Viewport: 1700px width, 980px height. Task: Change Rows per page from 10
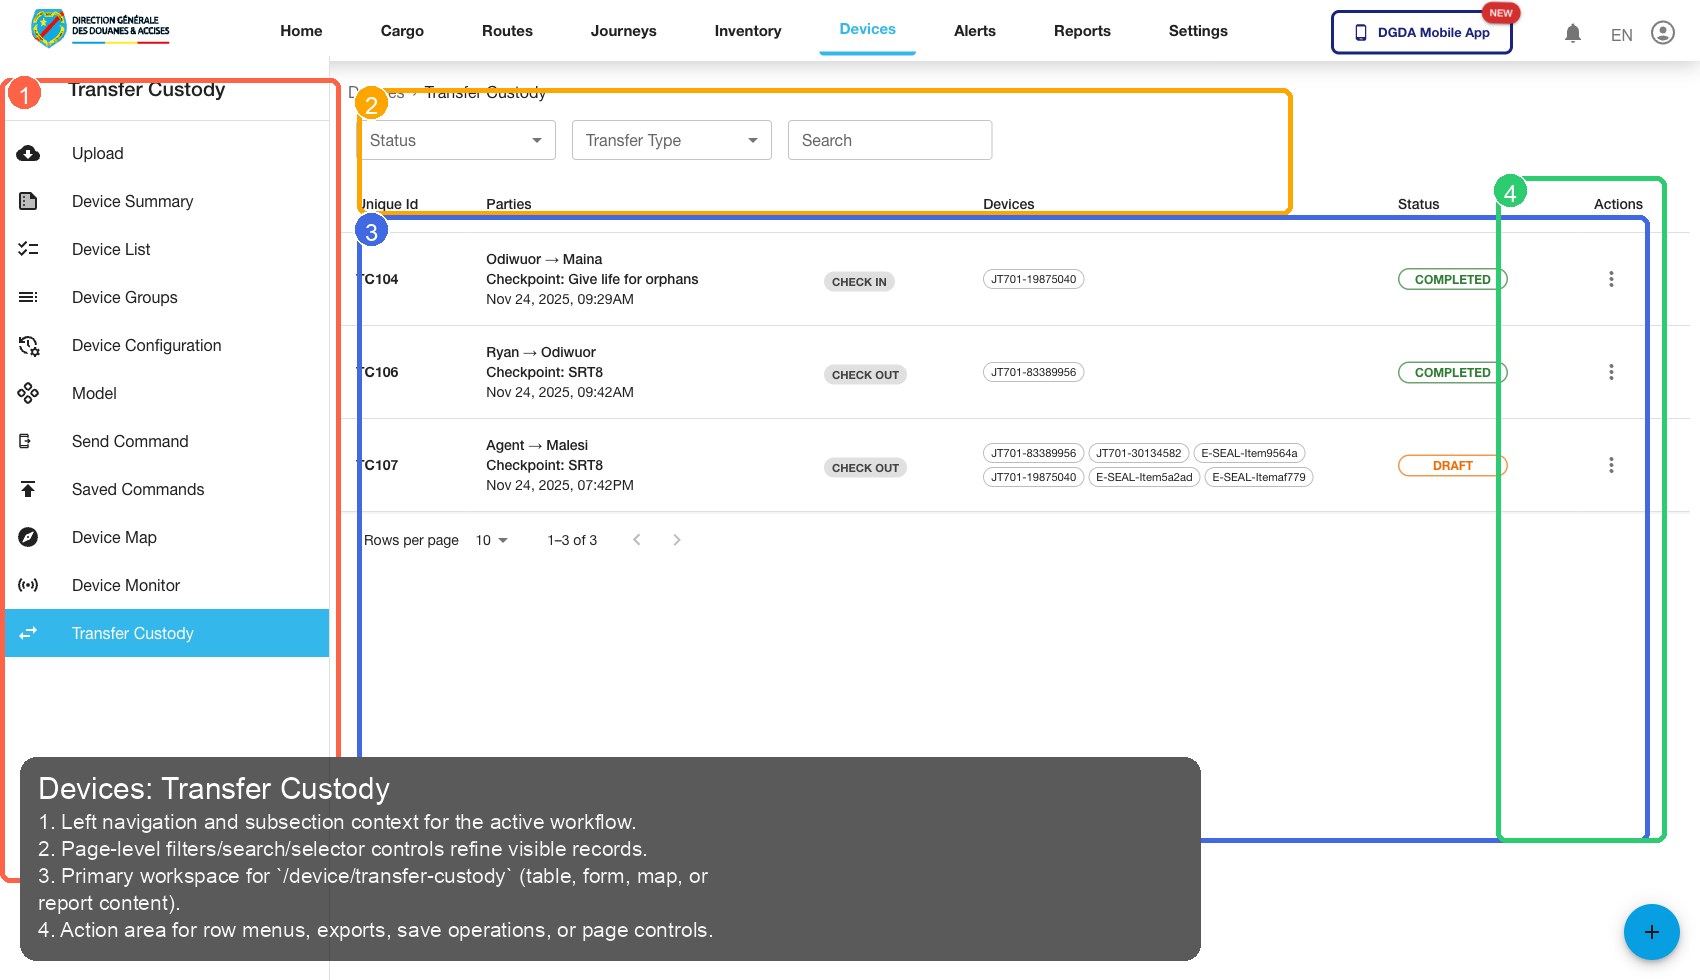pyautogui.click(x=489, y=540)
